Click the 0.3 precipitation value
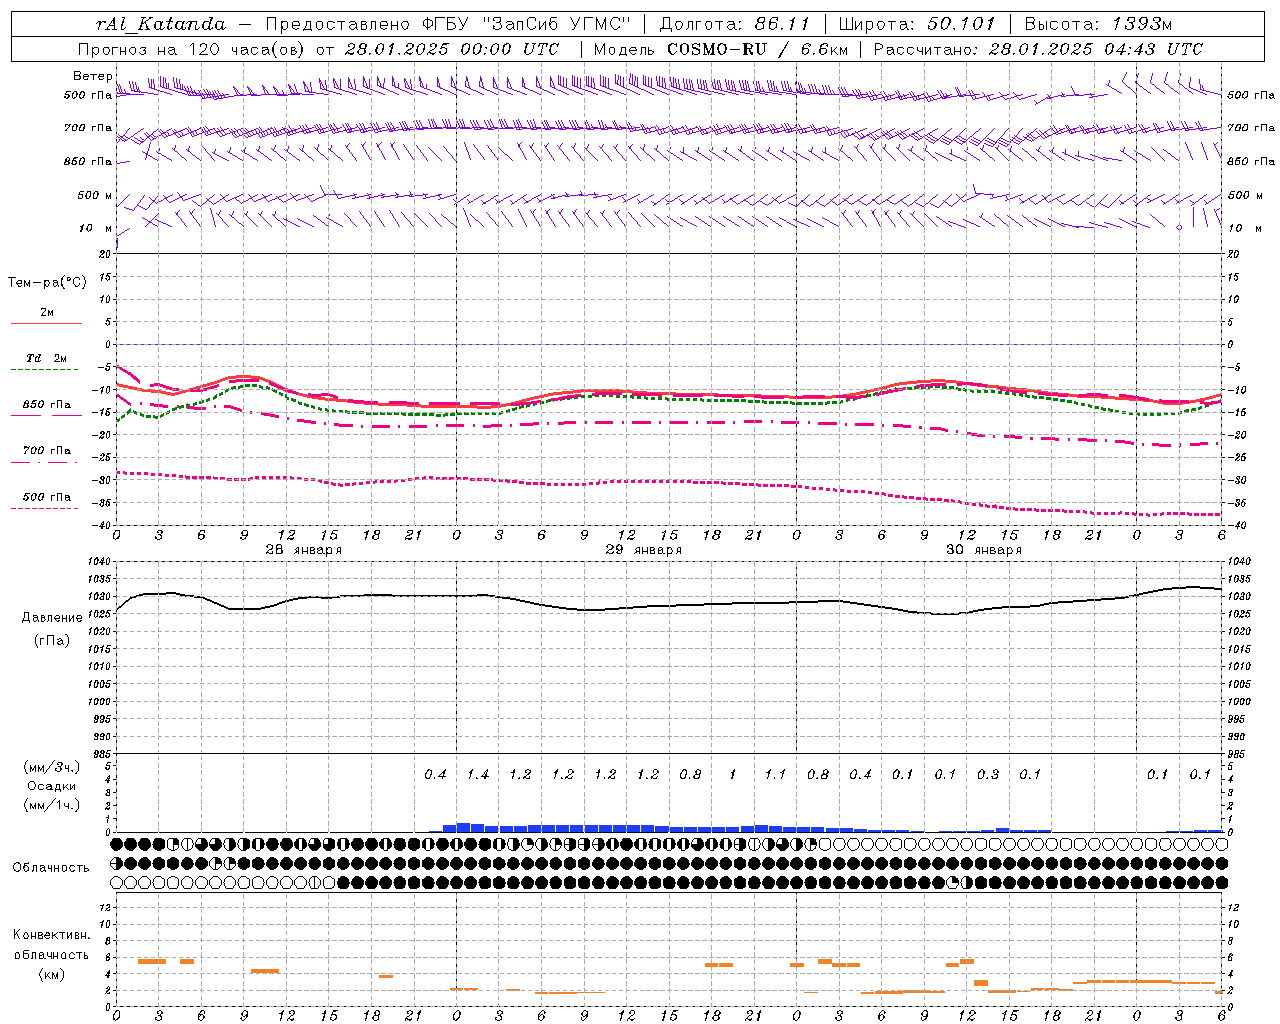1280x1024 pixels. (x=988, y=775)
